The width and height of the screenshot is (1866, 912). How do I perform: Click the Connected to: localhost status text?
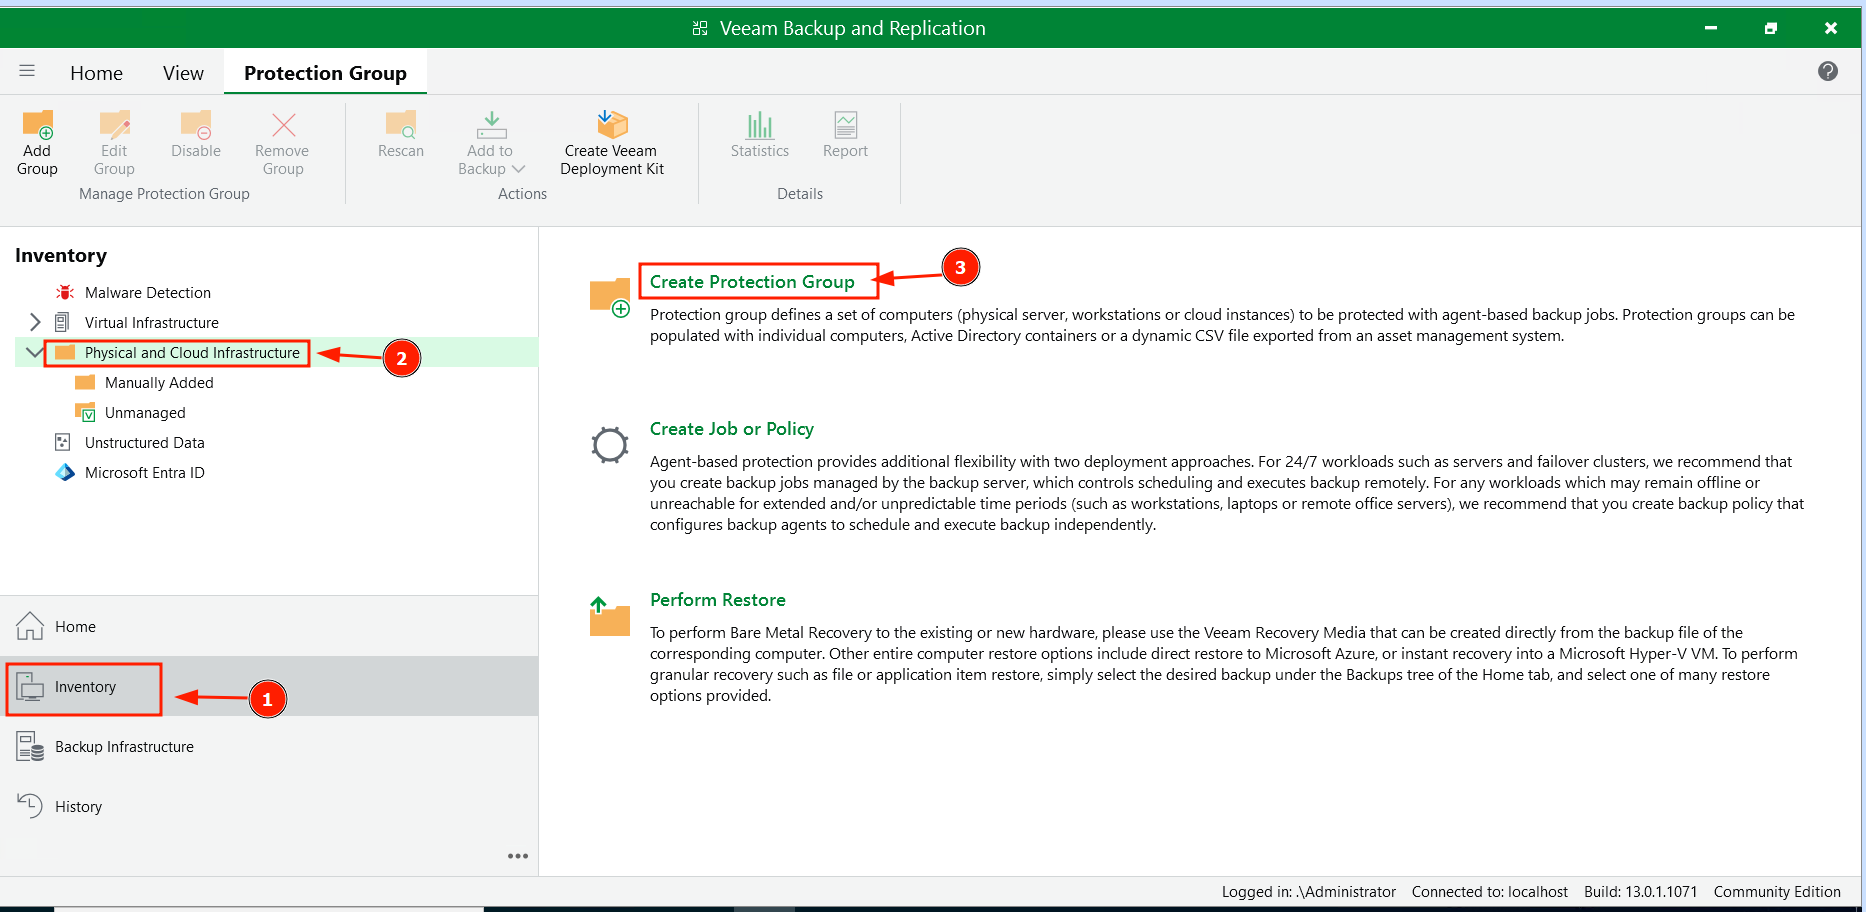[x=1490, y=892]
